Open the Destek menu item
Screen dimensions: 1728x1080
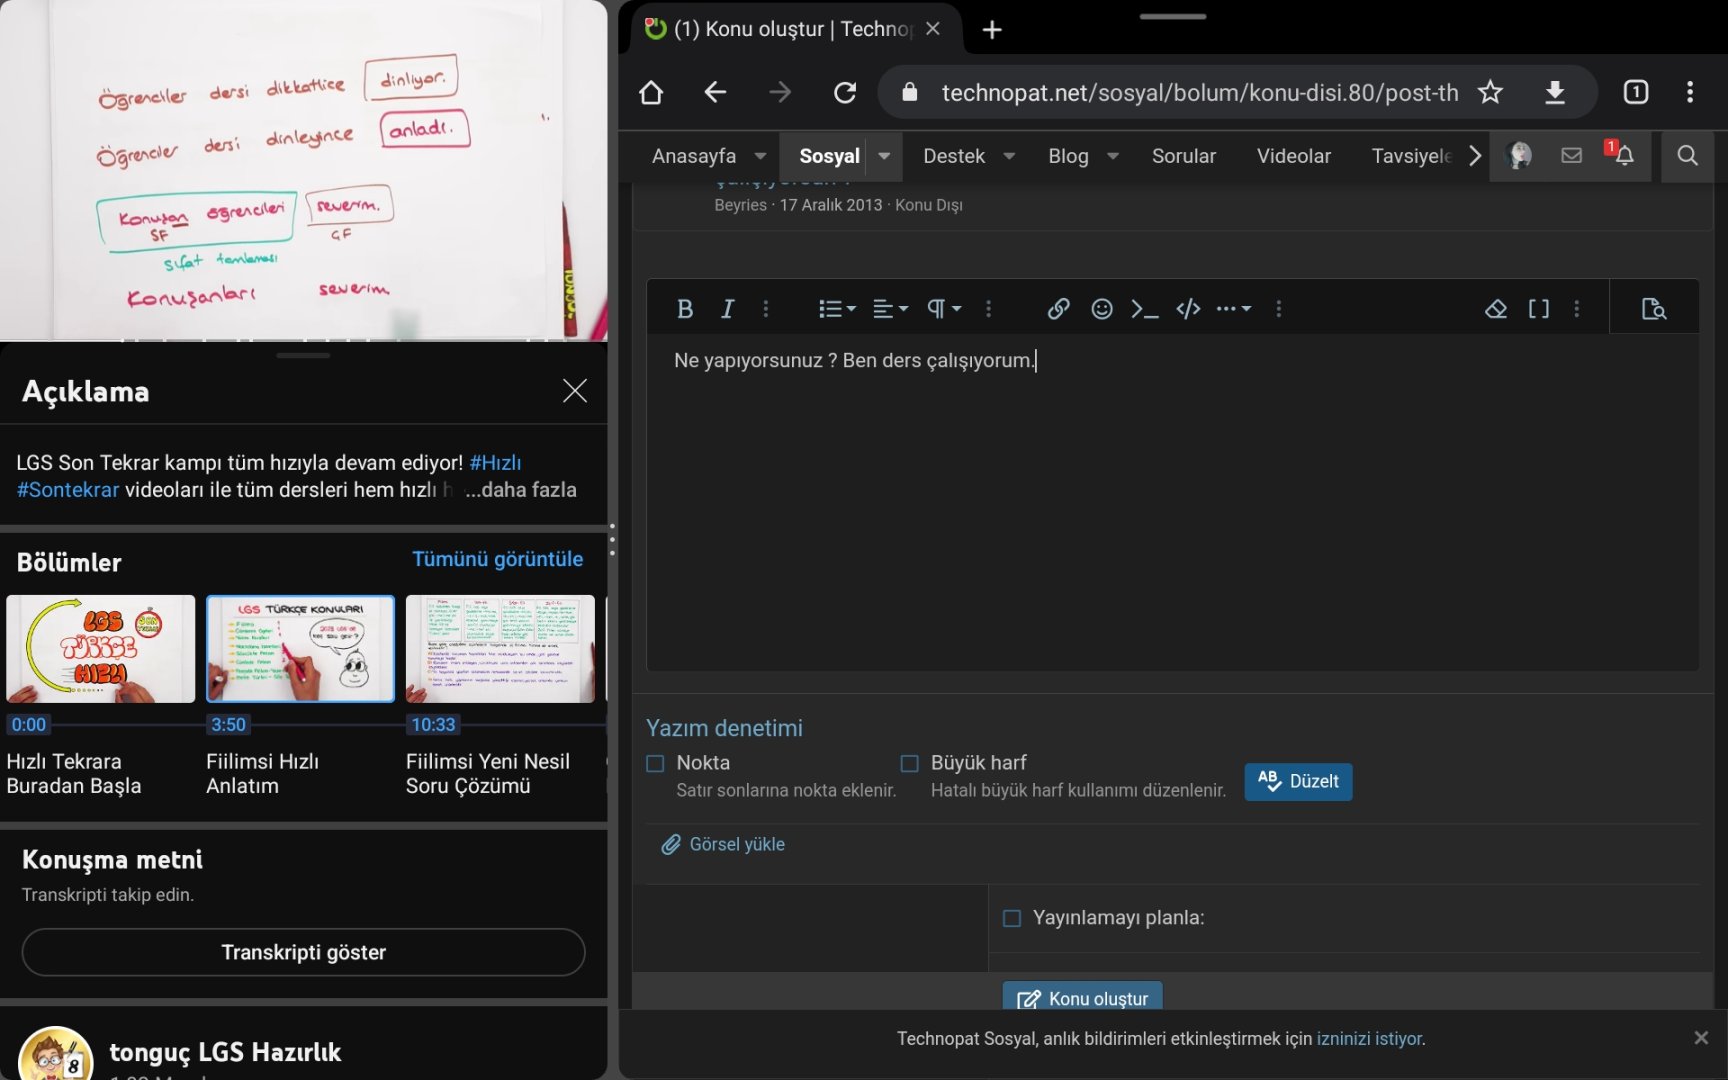pos(954,156)
